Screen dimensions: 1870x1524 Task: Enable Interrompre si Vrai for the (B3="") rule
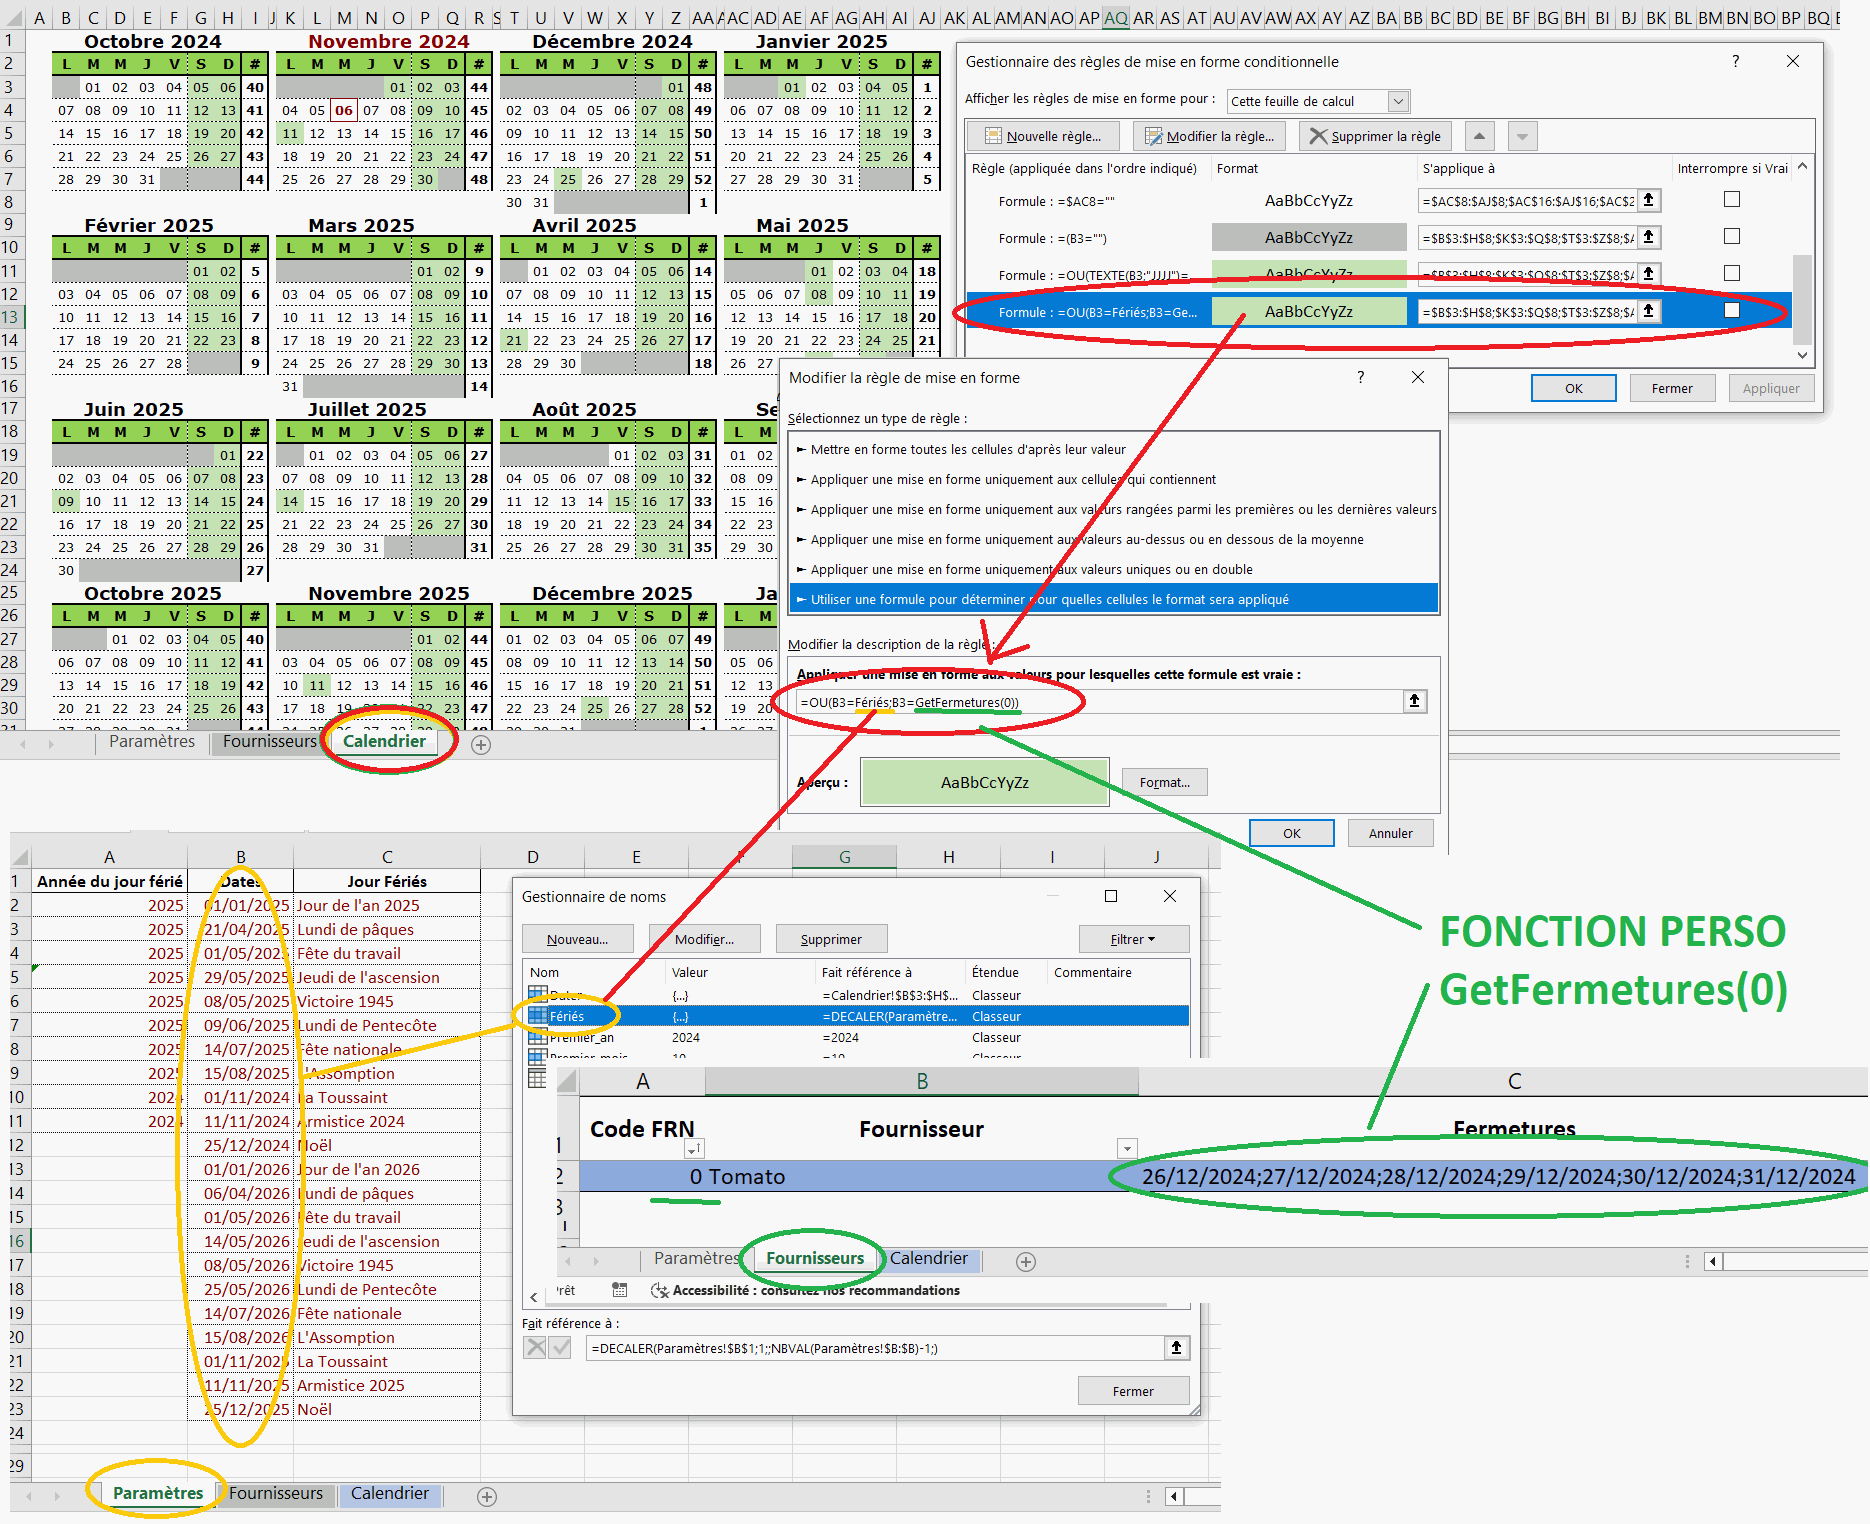pyautogui.click(x=1732, y=237)
